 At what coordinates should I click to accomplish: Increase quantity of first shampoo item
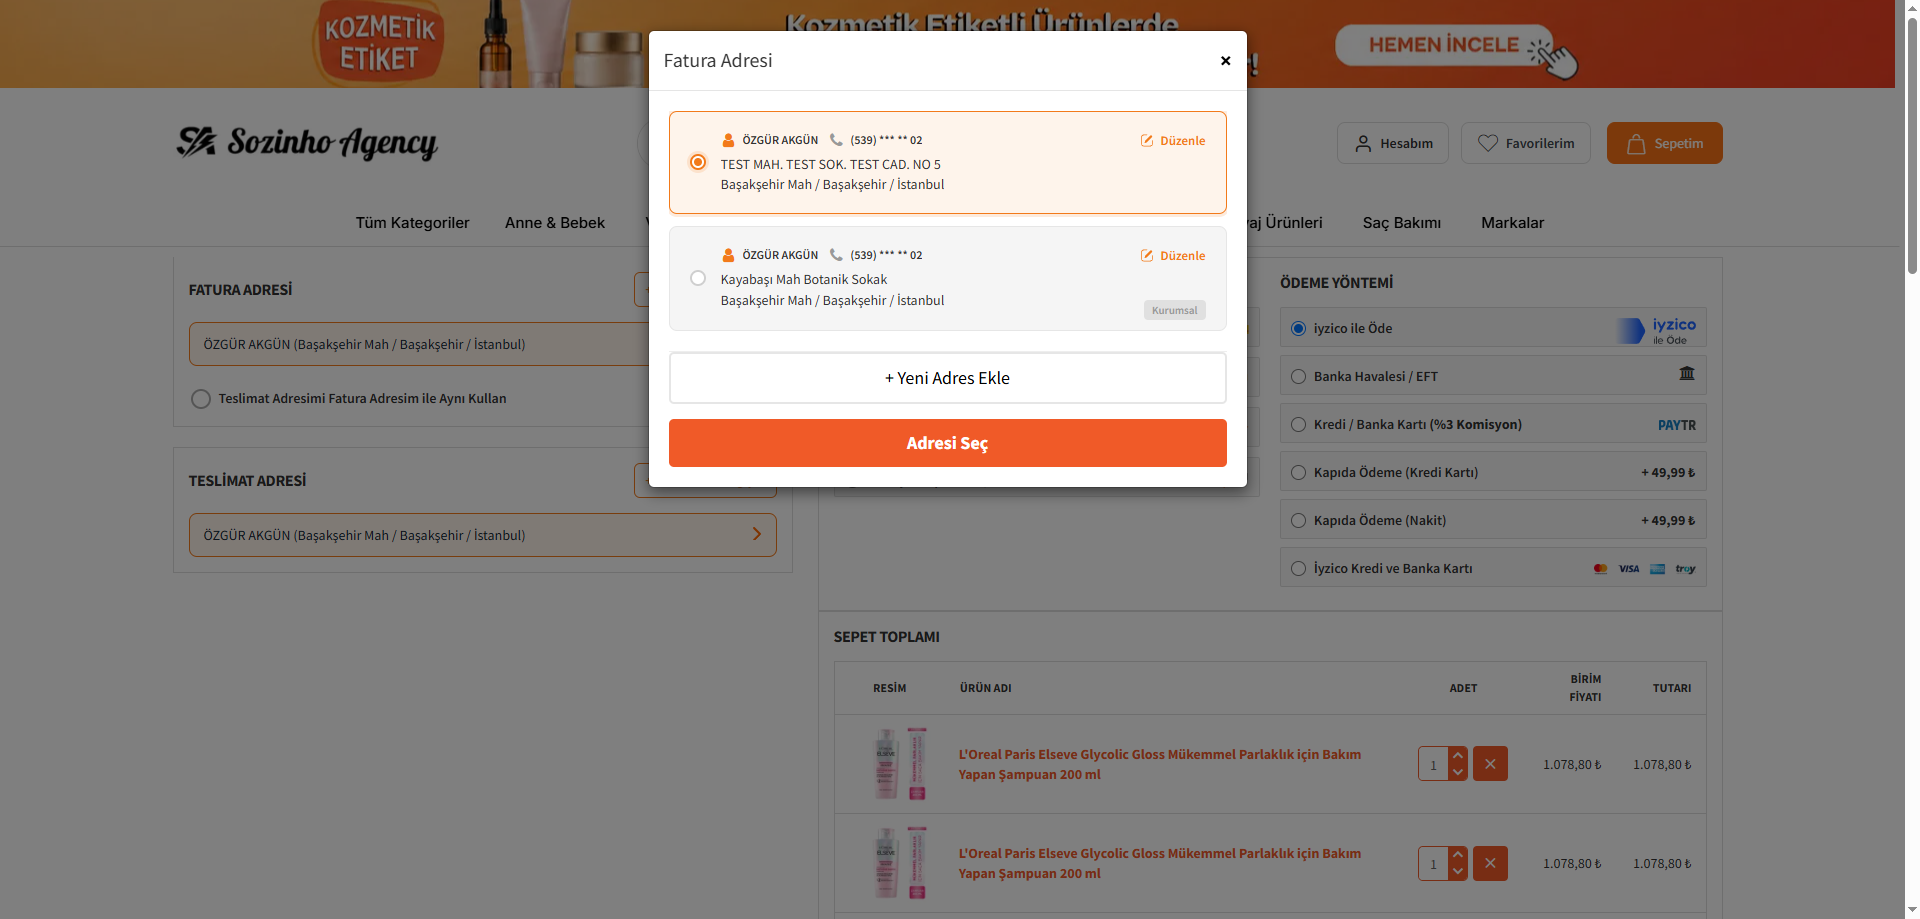click(1458, 756)
